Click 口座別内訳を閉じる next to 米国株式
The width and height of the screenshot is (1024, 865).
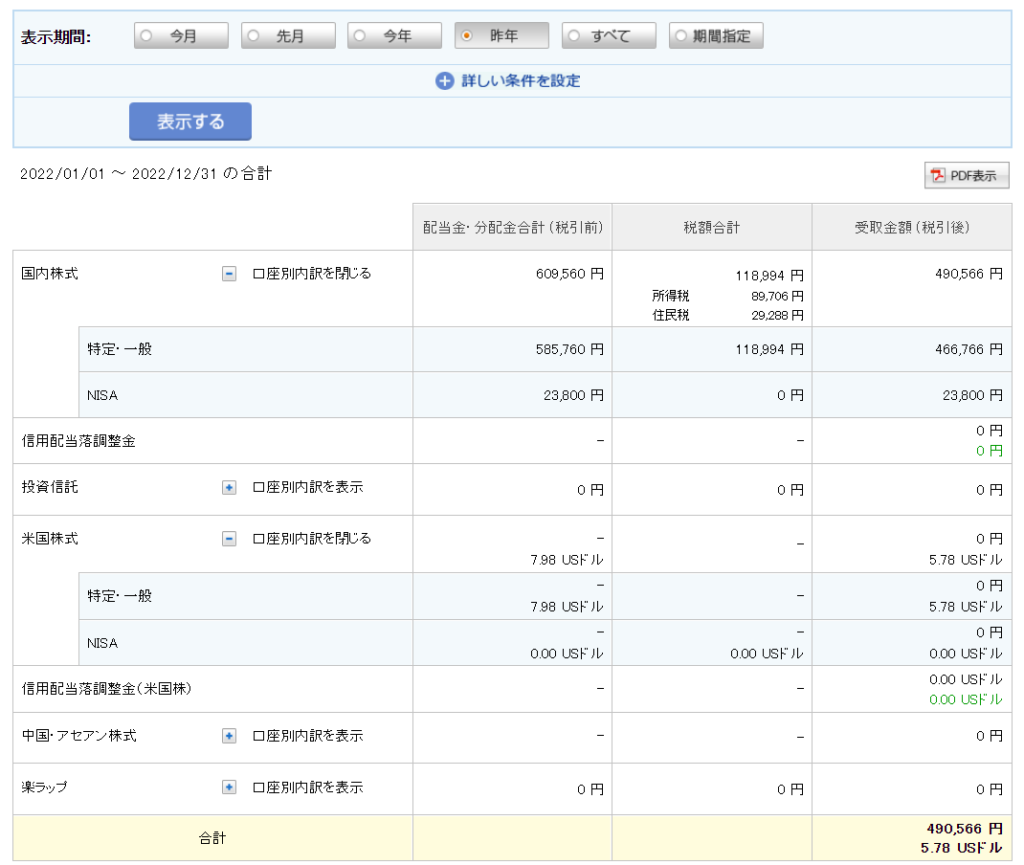[x=311, y=539]
